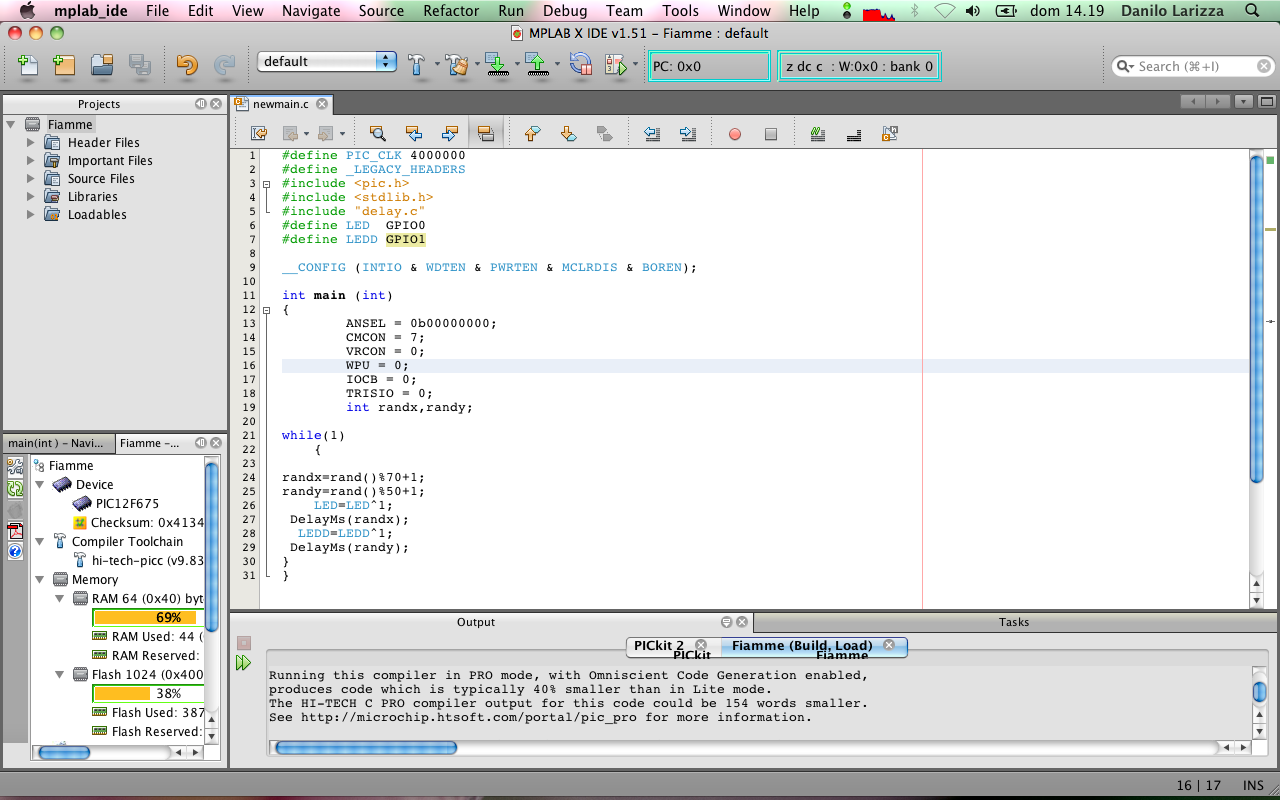Open the Debug menu
1280x800 pixels.
[566, 11]
